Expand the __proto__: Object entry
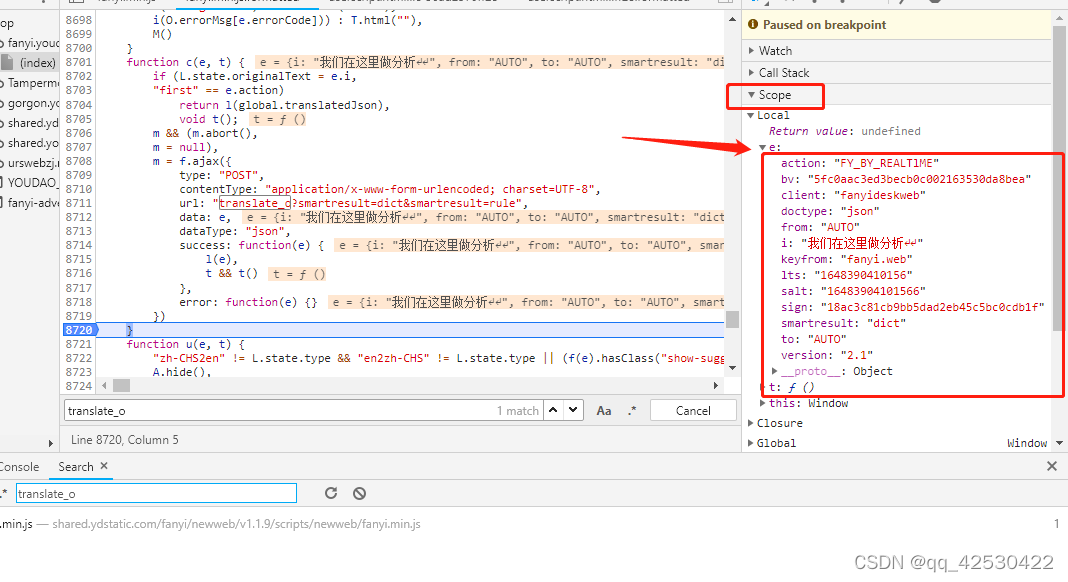This screenshot has height=582, width=1068. coord(775,371)
